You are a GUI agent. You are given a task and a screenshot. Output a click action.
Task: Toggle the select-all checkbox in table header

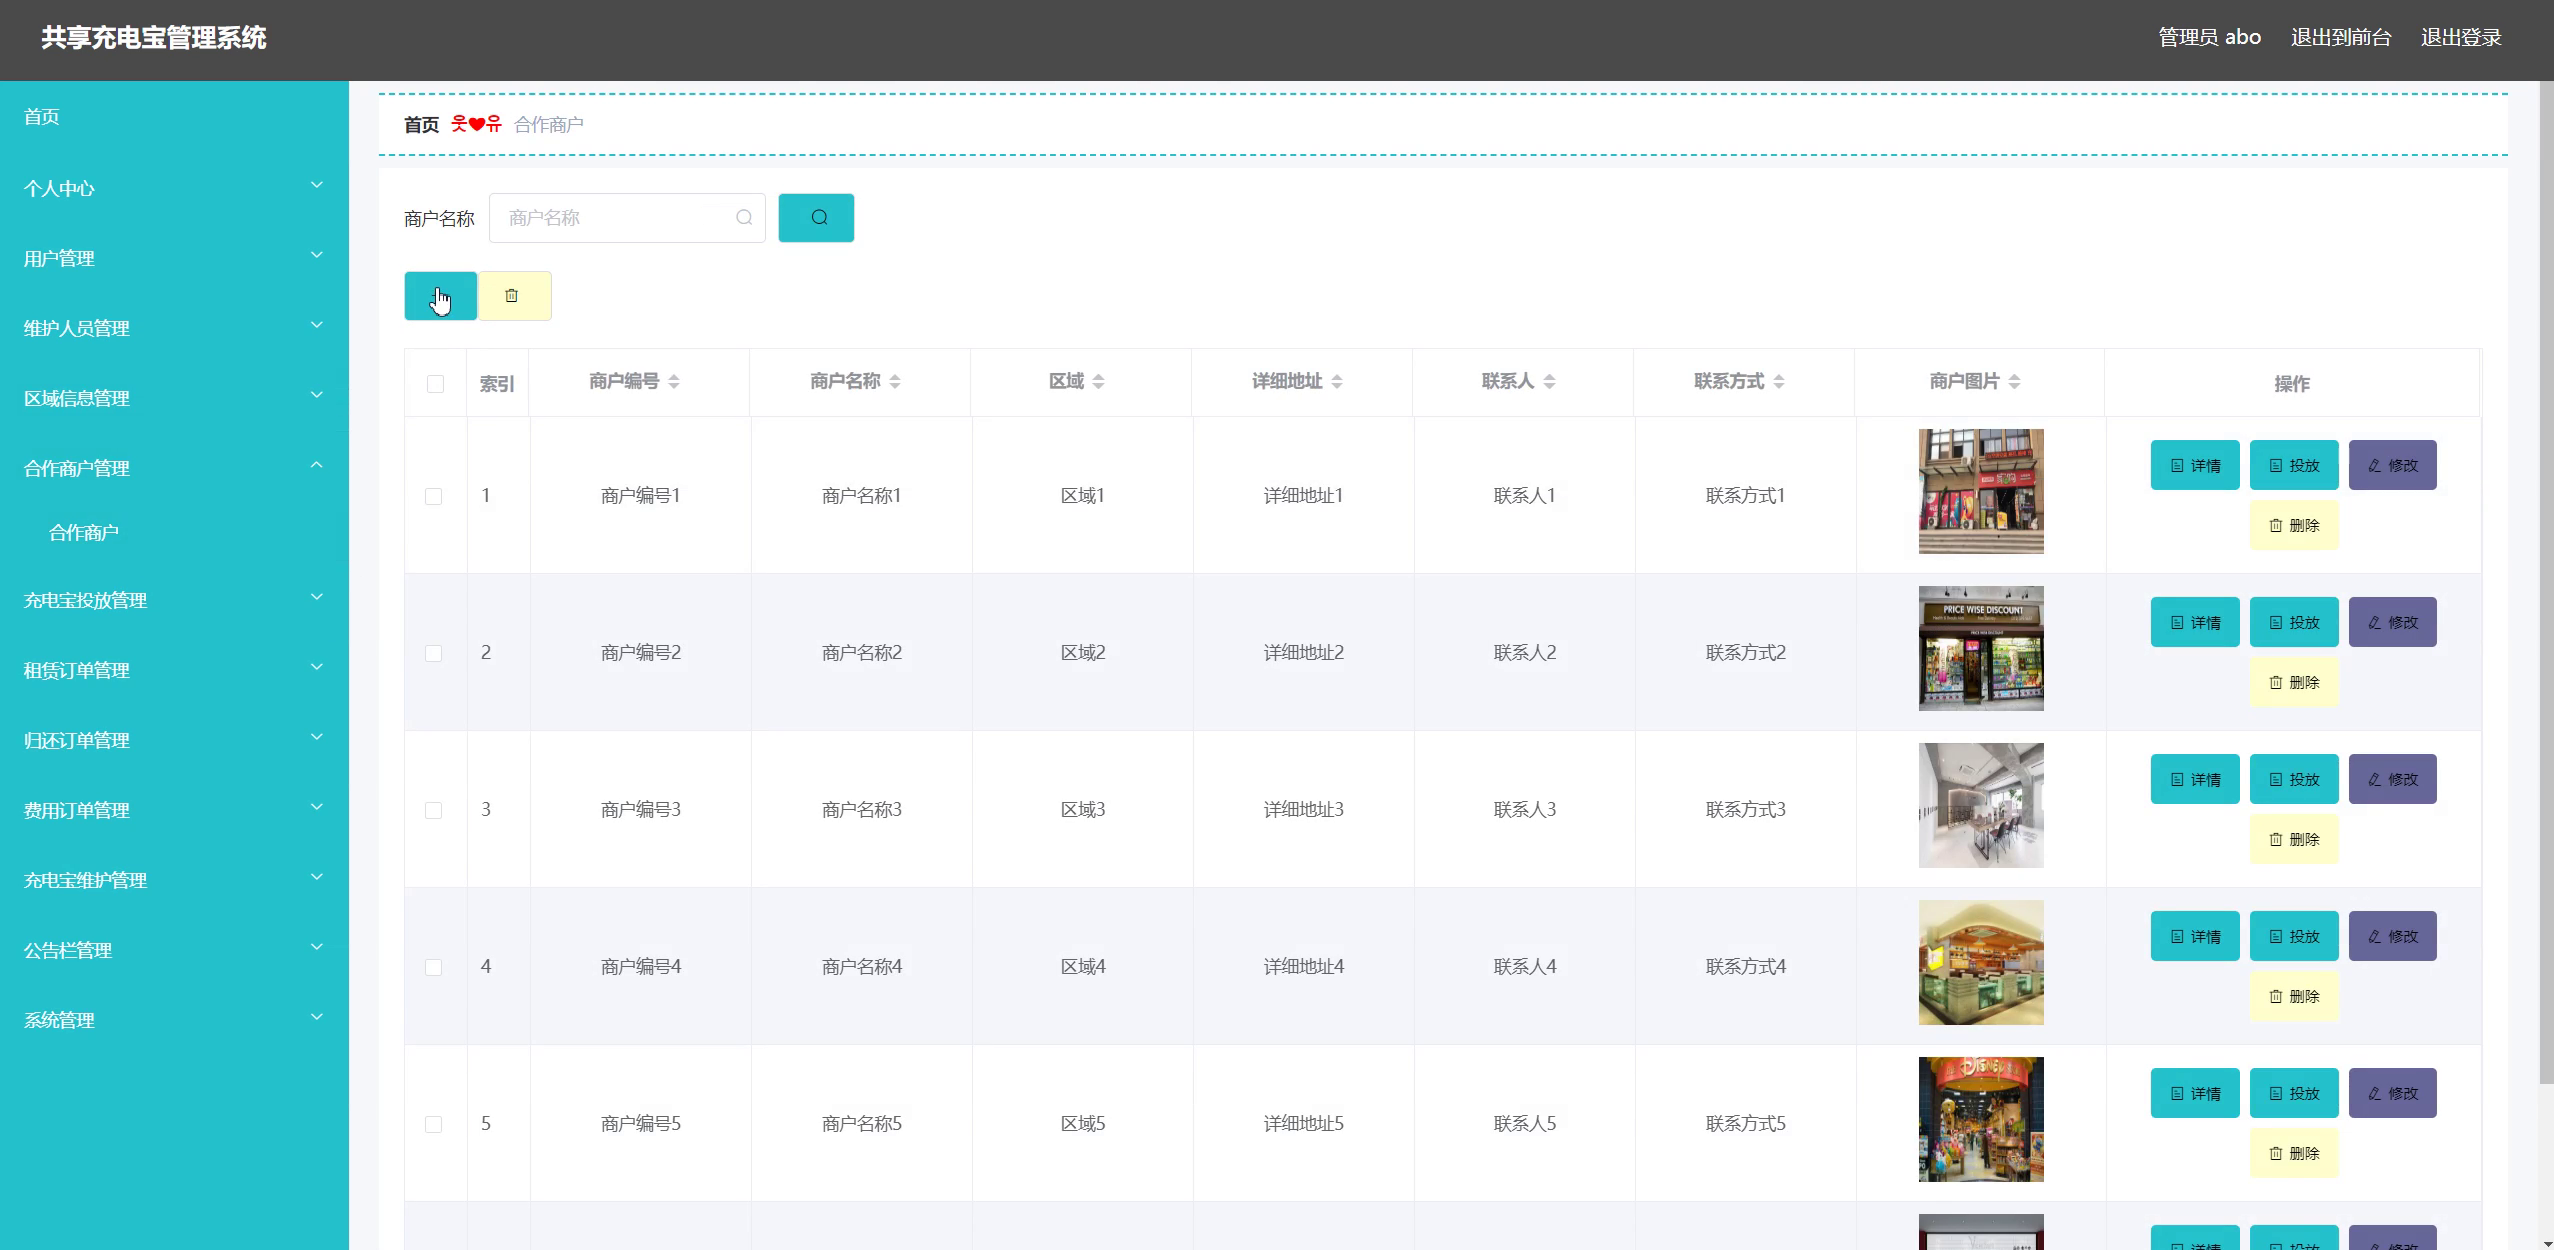pyautogui.click(x=435, y=384)
